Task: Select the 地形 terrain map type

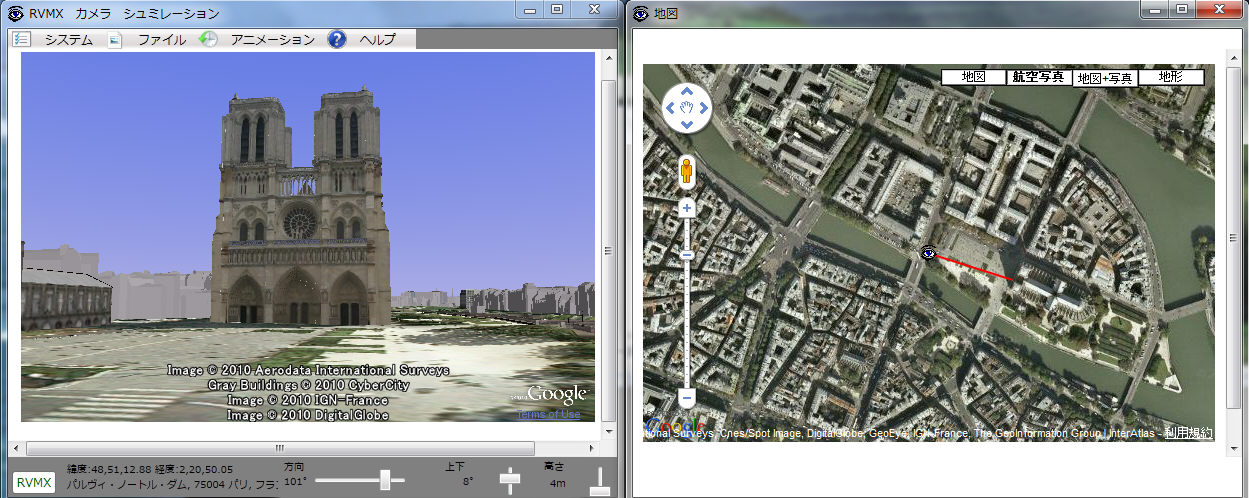Action: 1170,77
